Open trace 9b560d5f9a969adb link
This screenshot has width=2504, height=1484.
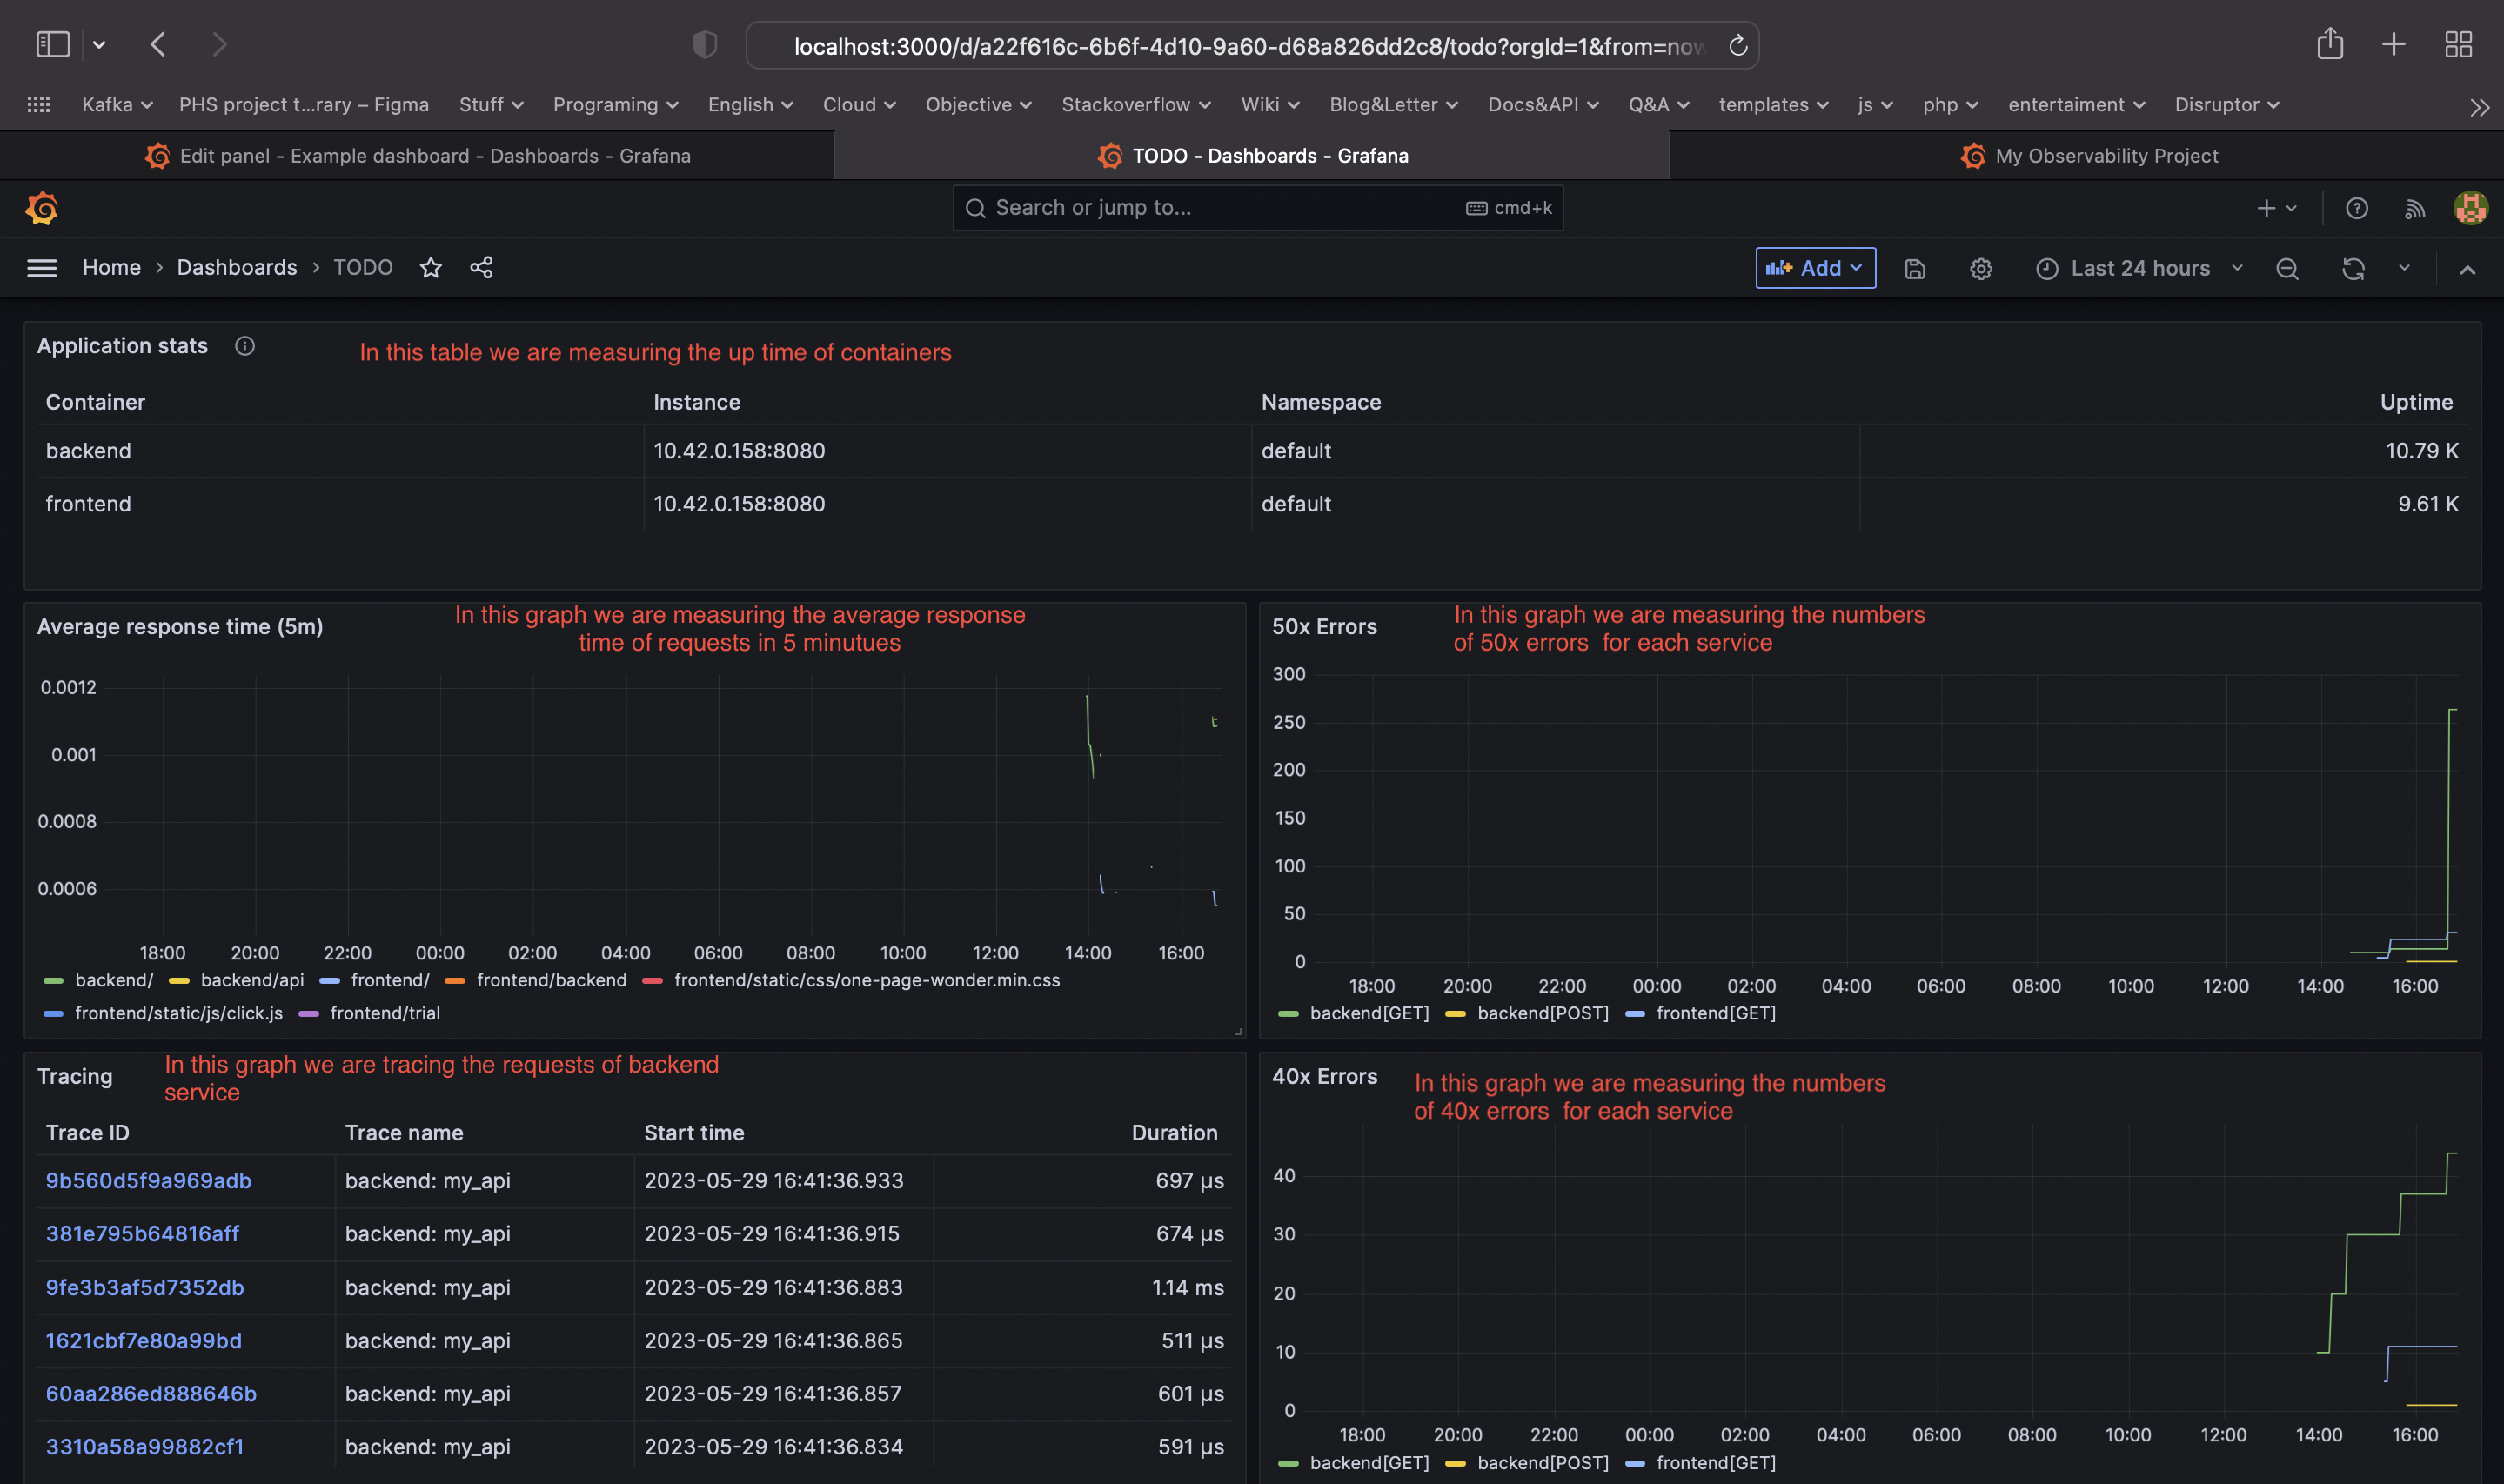point(148,1180)
